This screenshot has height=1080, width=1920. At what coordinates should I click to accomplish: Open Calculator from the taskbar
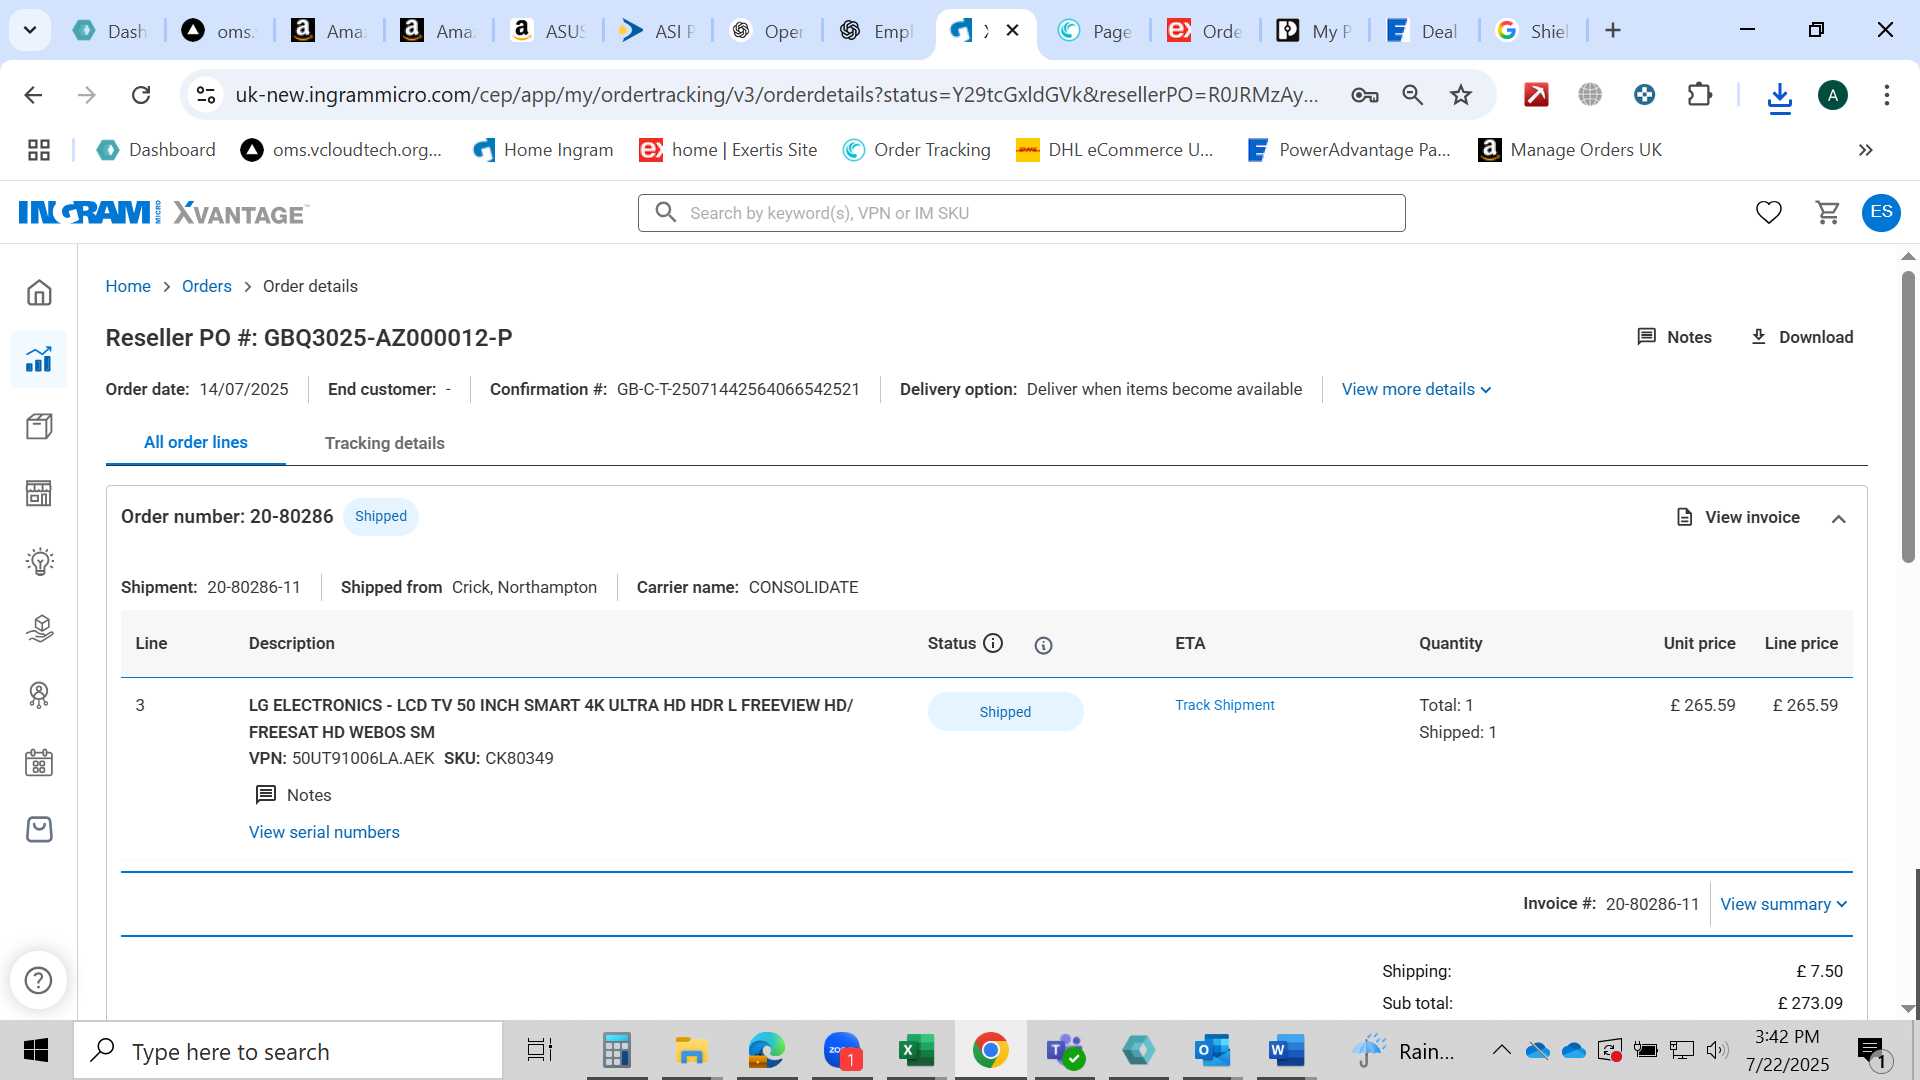(617, 1051)
